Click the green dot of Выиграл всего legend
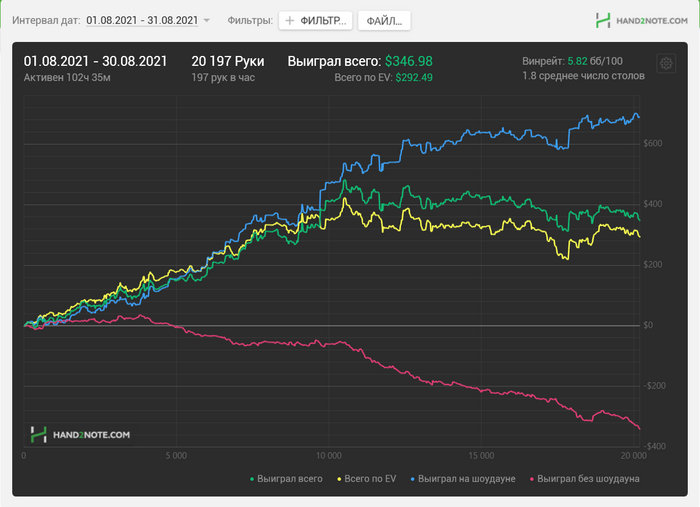The width and height of the screenshot is (700, 507). (x=252, y=479)
